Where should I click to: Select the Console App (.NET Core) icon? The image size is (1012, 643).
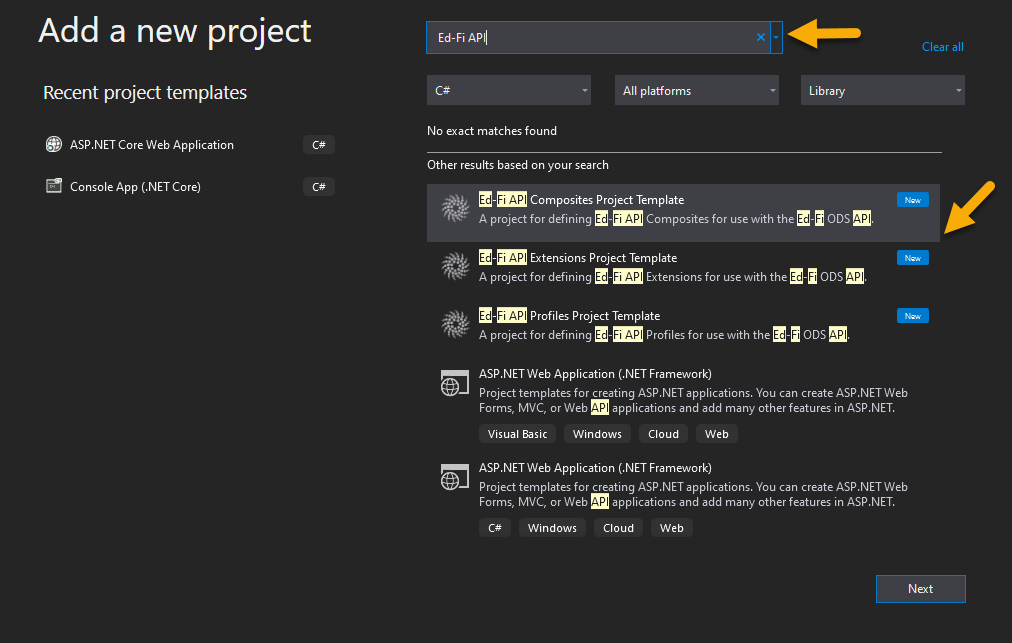53,186
